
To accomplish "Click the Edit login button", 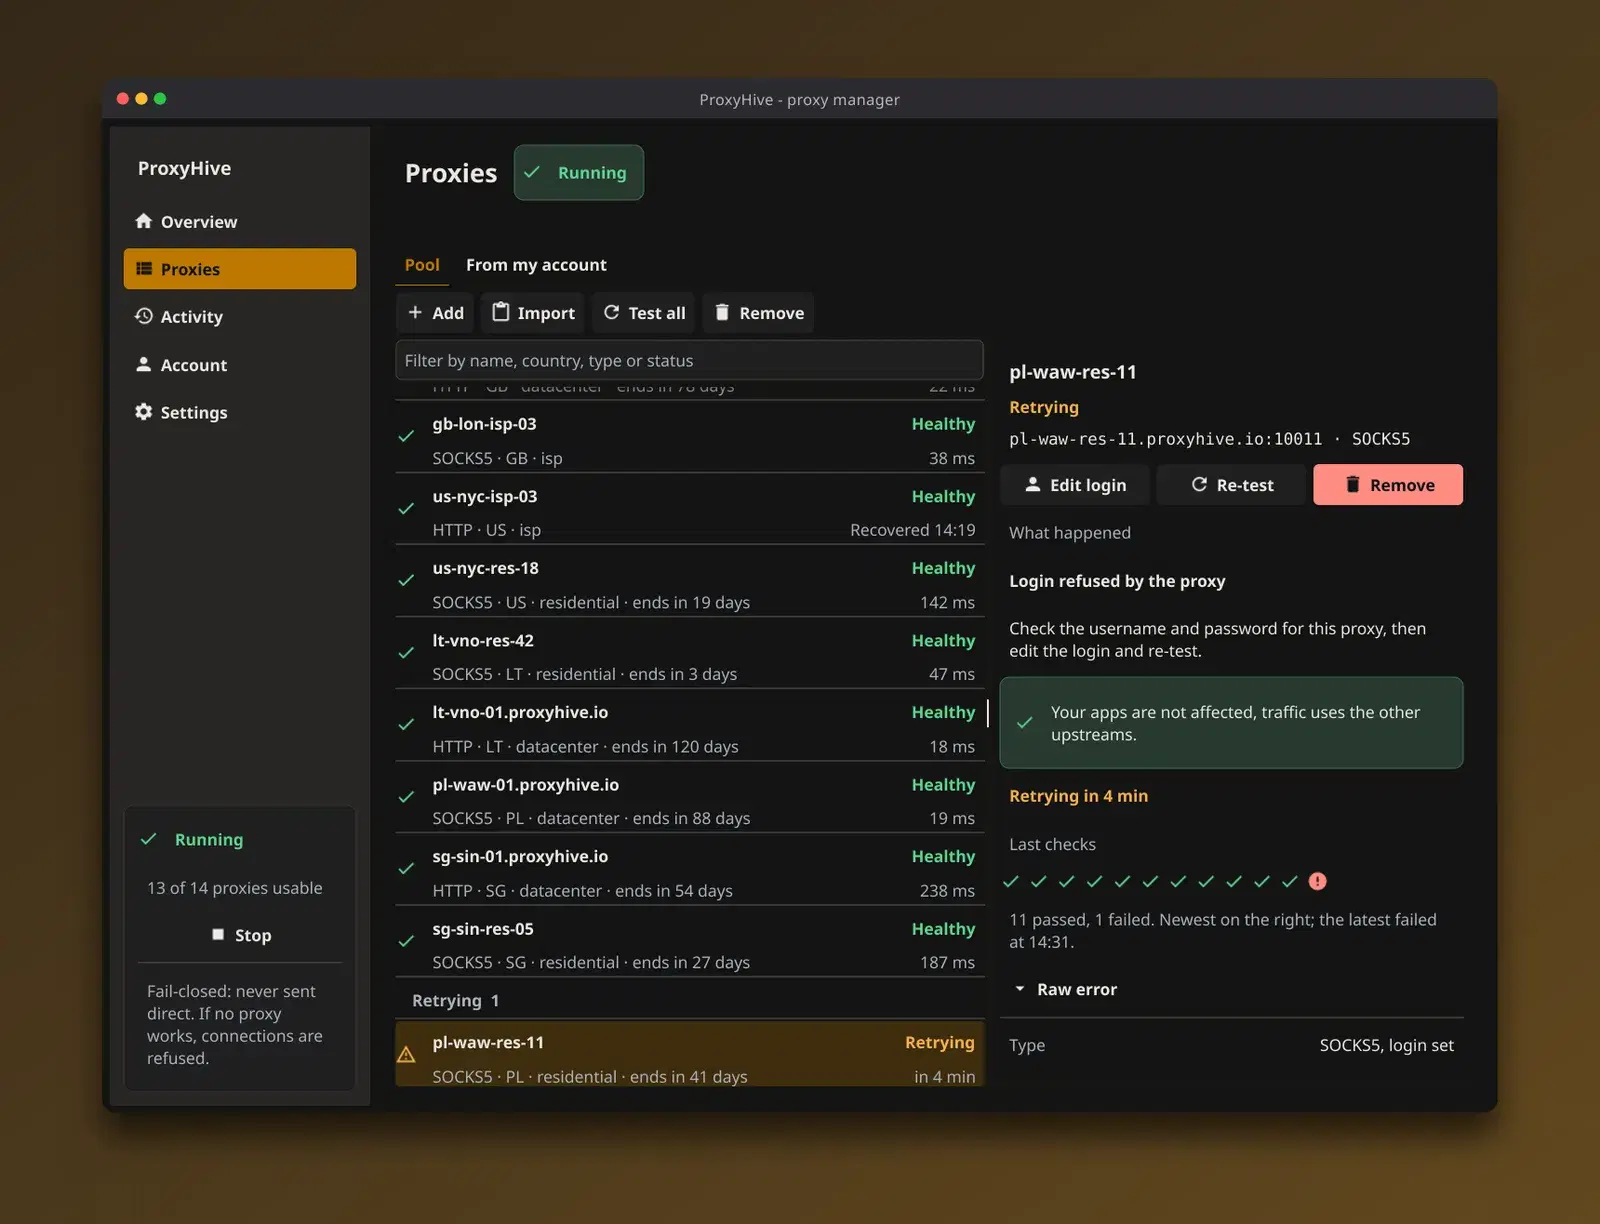I will (1075, 484).
